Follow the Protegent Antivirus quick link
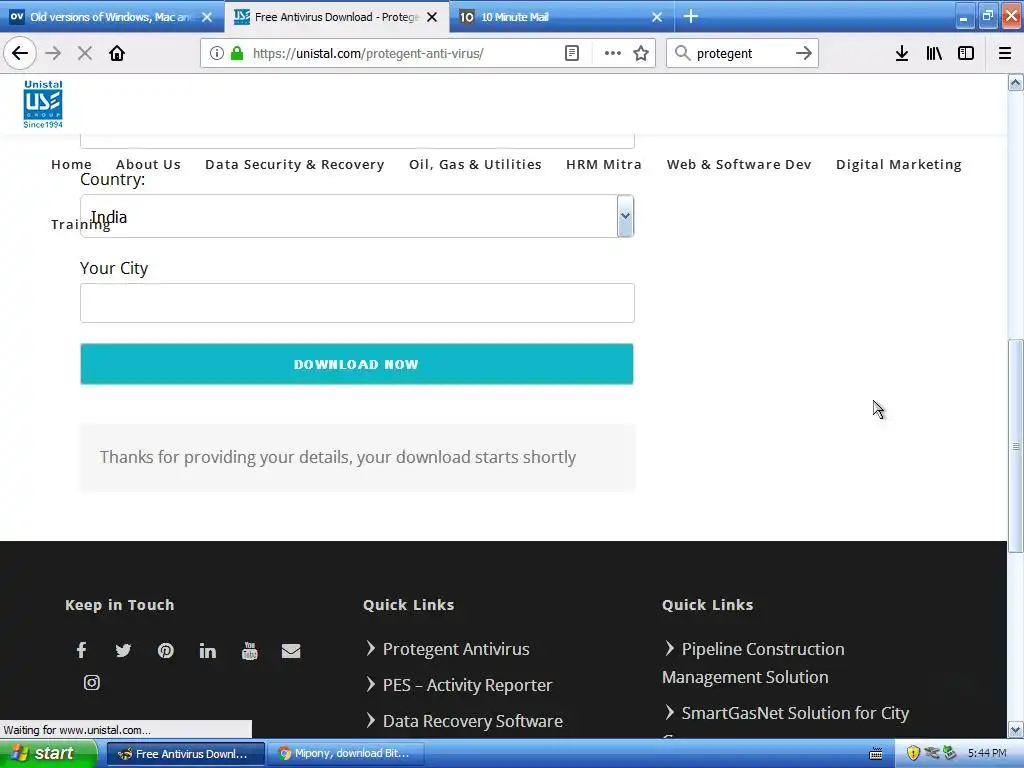 click(x=456, y=649)
